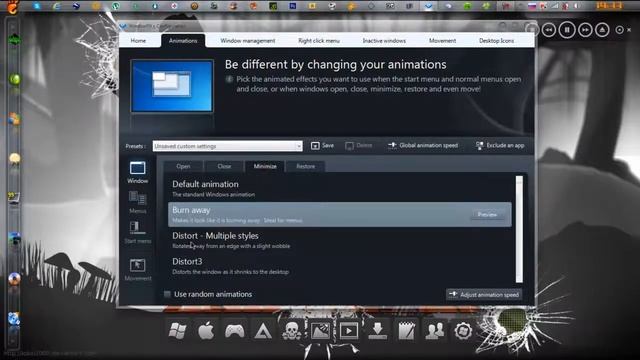Enable Use random animations checkbox
640x360 pixels.
click(167, 294)
